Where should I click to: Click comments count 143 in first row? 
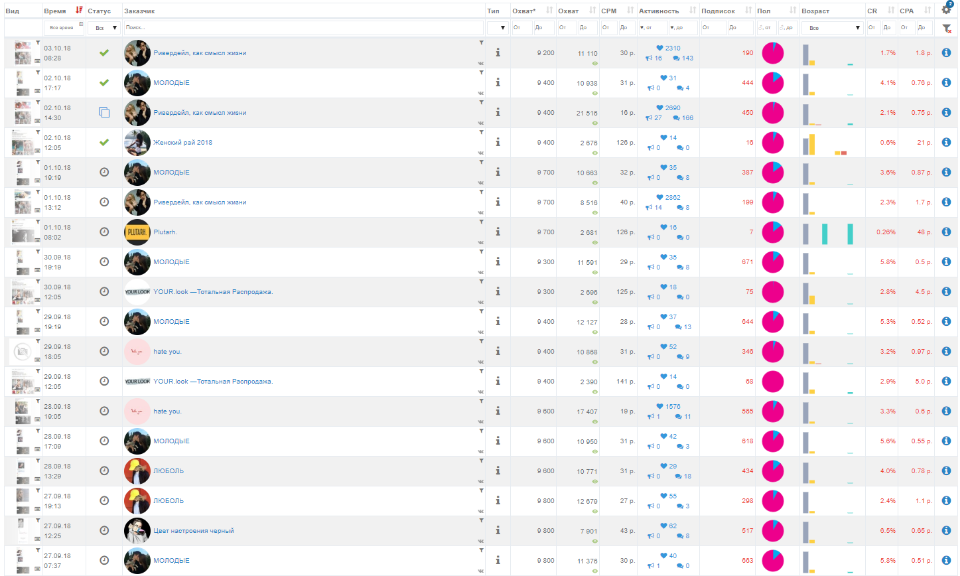coord(683,58)
